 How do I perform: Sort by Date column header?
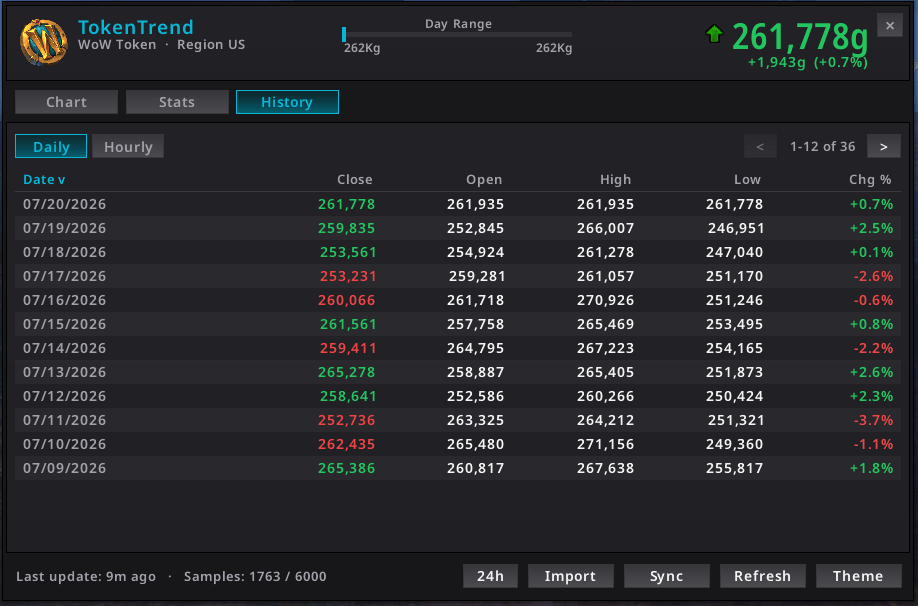[44, 180]
